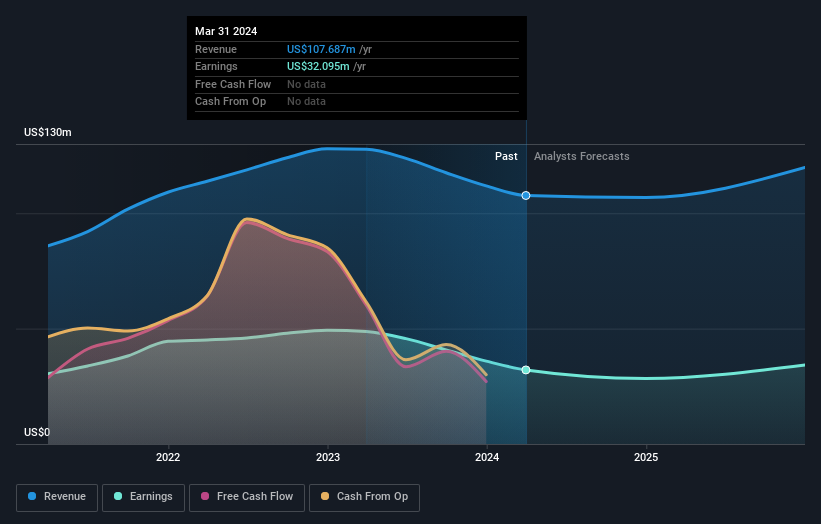Screen dimensions: 821x524
Task: Click the US$0 y-axis label
Action: [37, 432]
